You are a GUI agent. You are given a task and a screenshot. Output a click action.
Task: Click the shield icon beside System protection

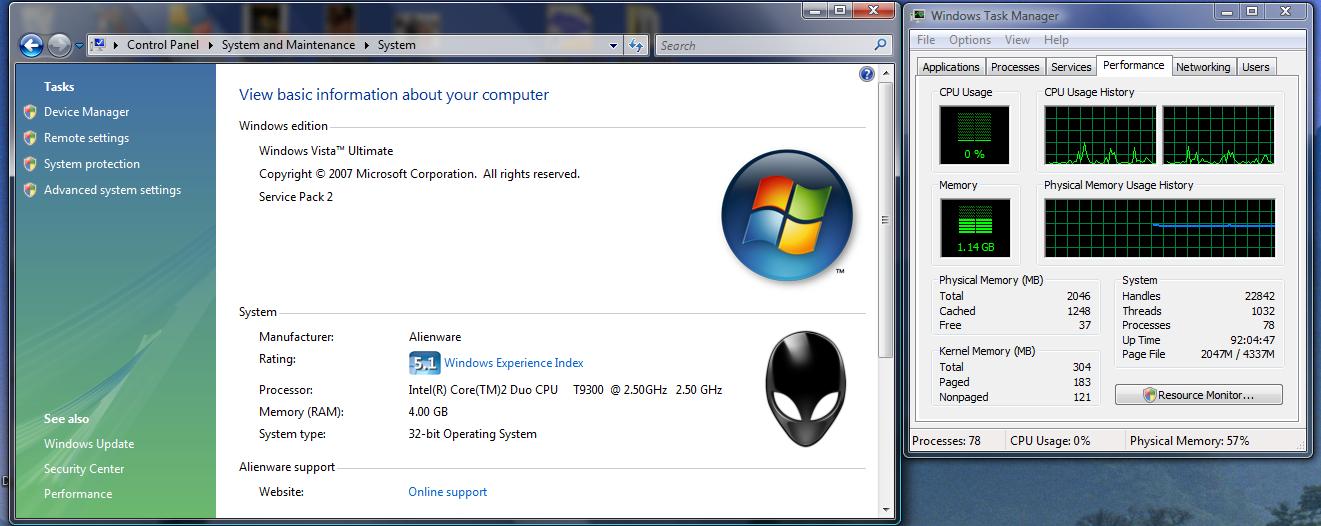pos(30,164)
